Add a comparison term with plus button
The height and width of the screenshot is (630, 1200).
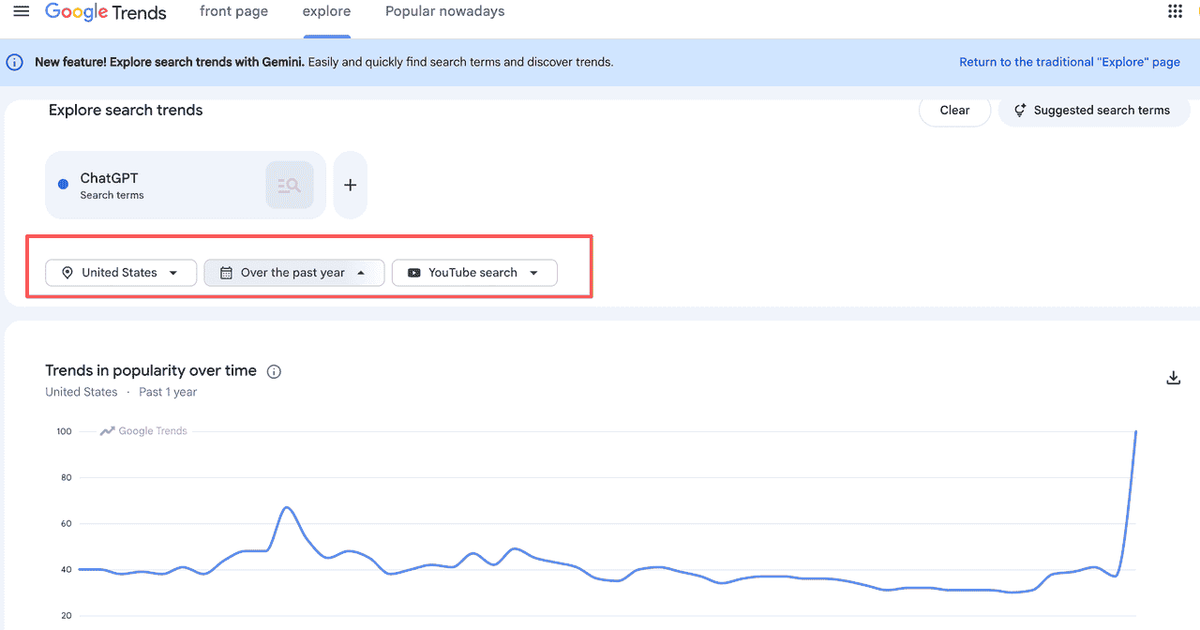click(350, 185)
